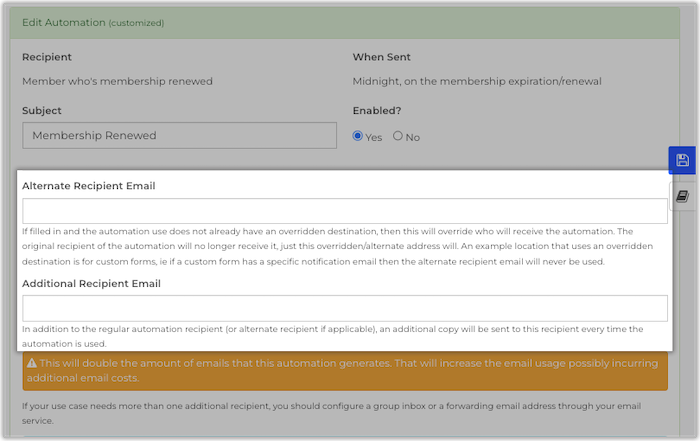Click the blue floppy disk save icon
This screenshot has width=700, height=441.
tap(682, 161)
